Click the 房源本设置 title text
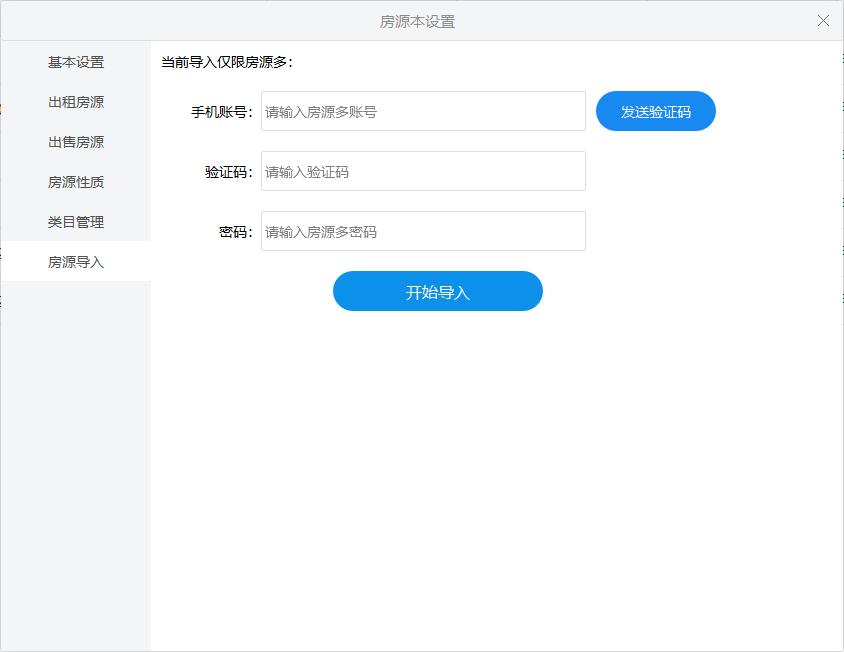The image size is (844, 652). pyautogui.click(x=417, y=22)
